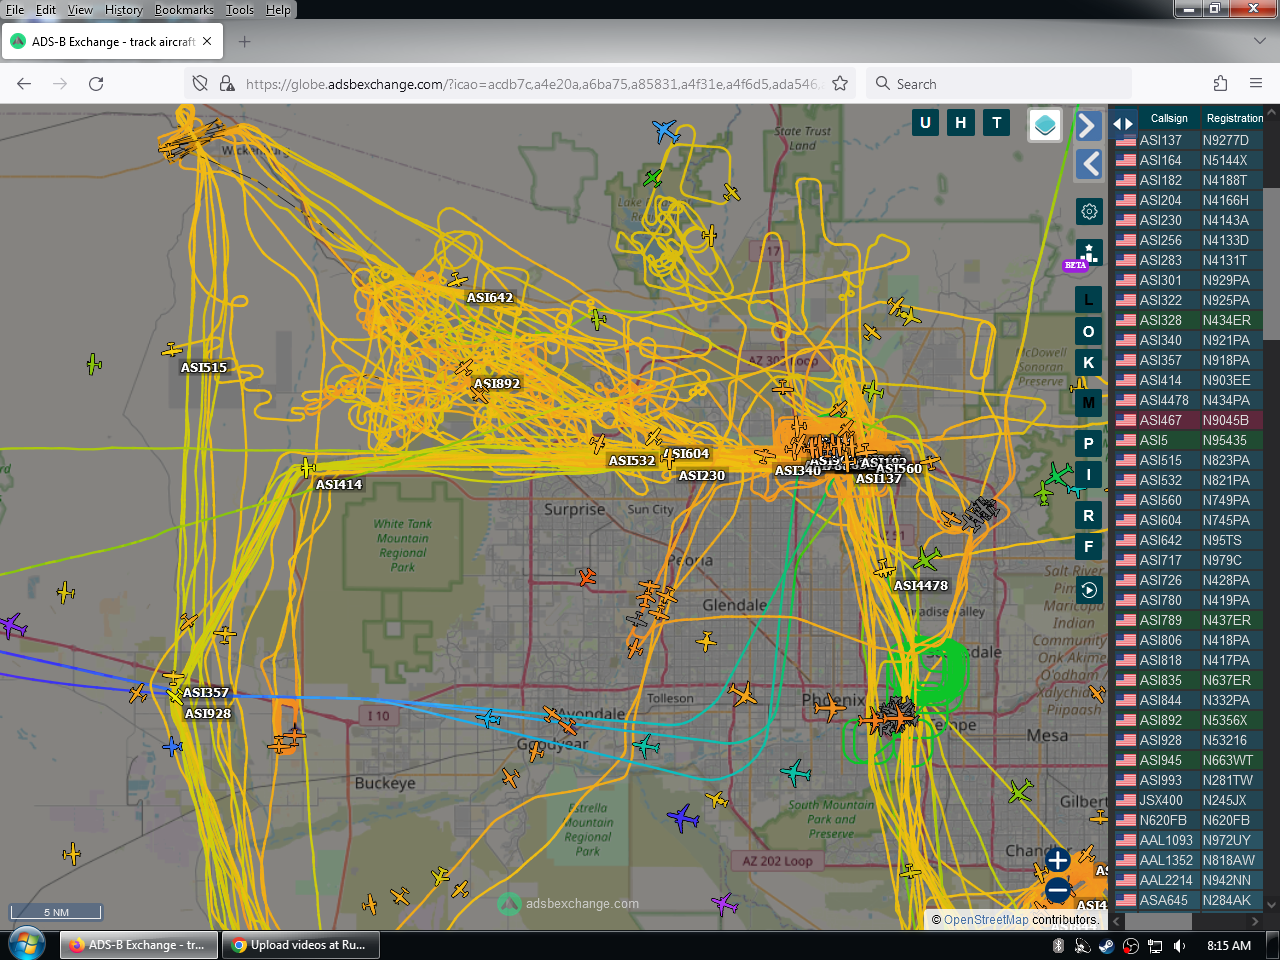This screenshot has width=1280, height=960.
Task: Select the ASI414 aircraft label on map
Action: pyautogui.click(x=339, y=484)
